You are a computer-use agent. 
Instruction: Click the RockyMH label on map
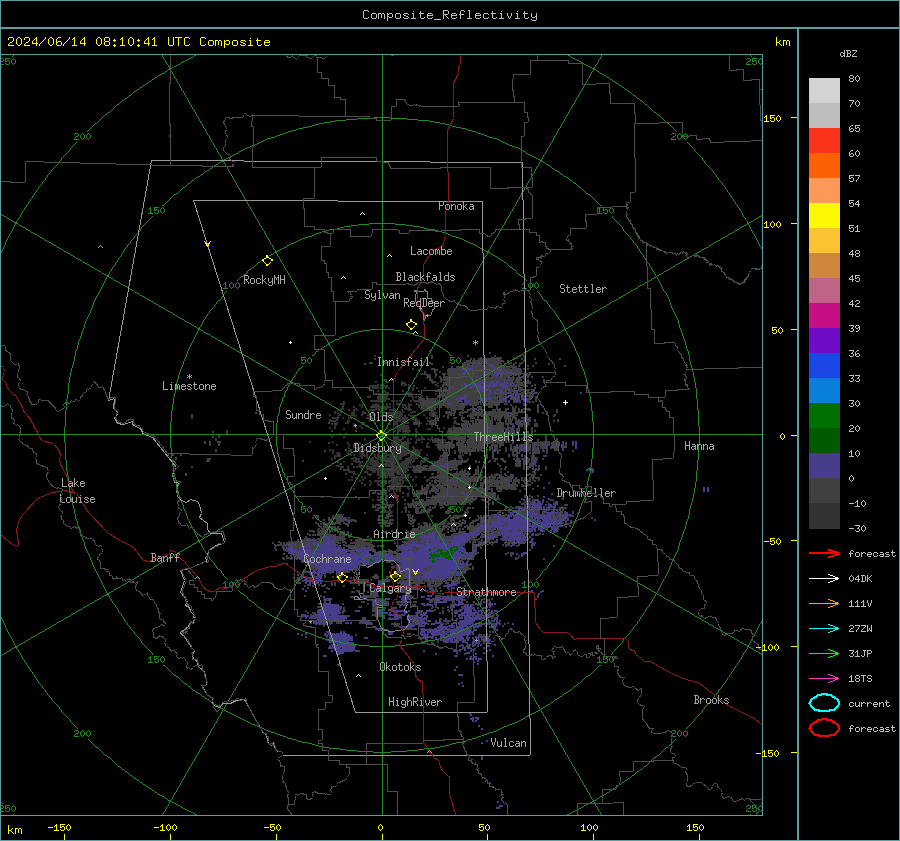(x=264, y=280)
